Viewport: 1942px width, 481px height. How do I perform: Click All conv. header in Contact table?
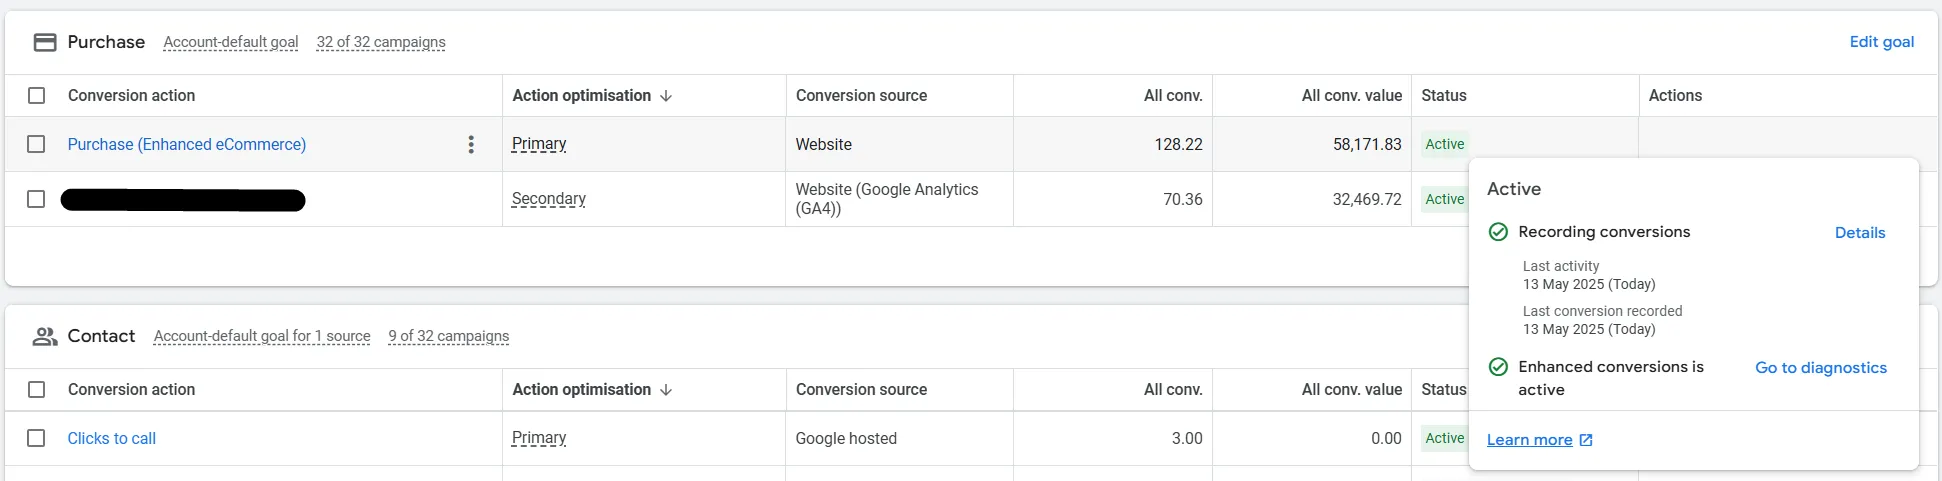(x=1173, y=390)
